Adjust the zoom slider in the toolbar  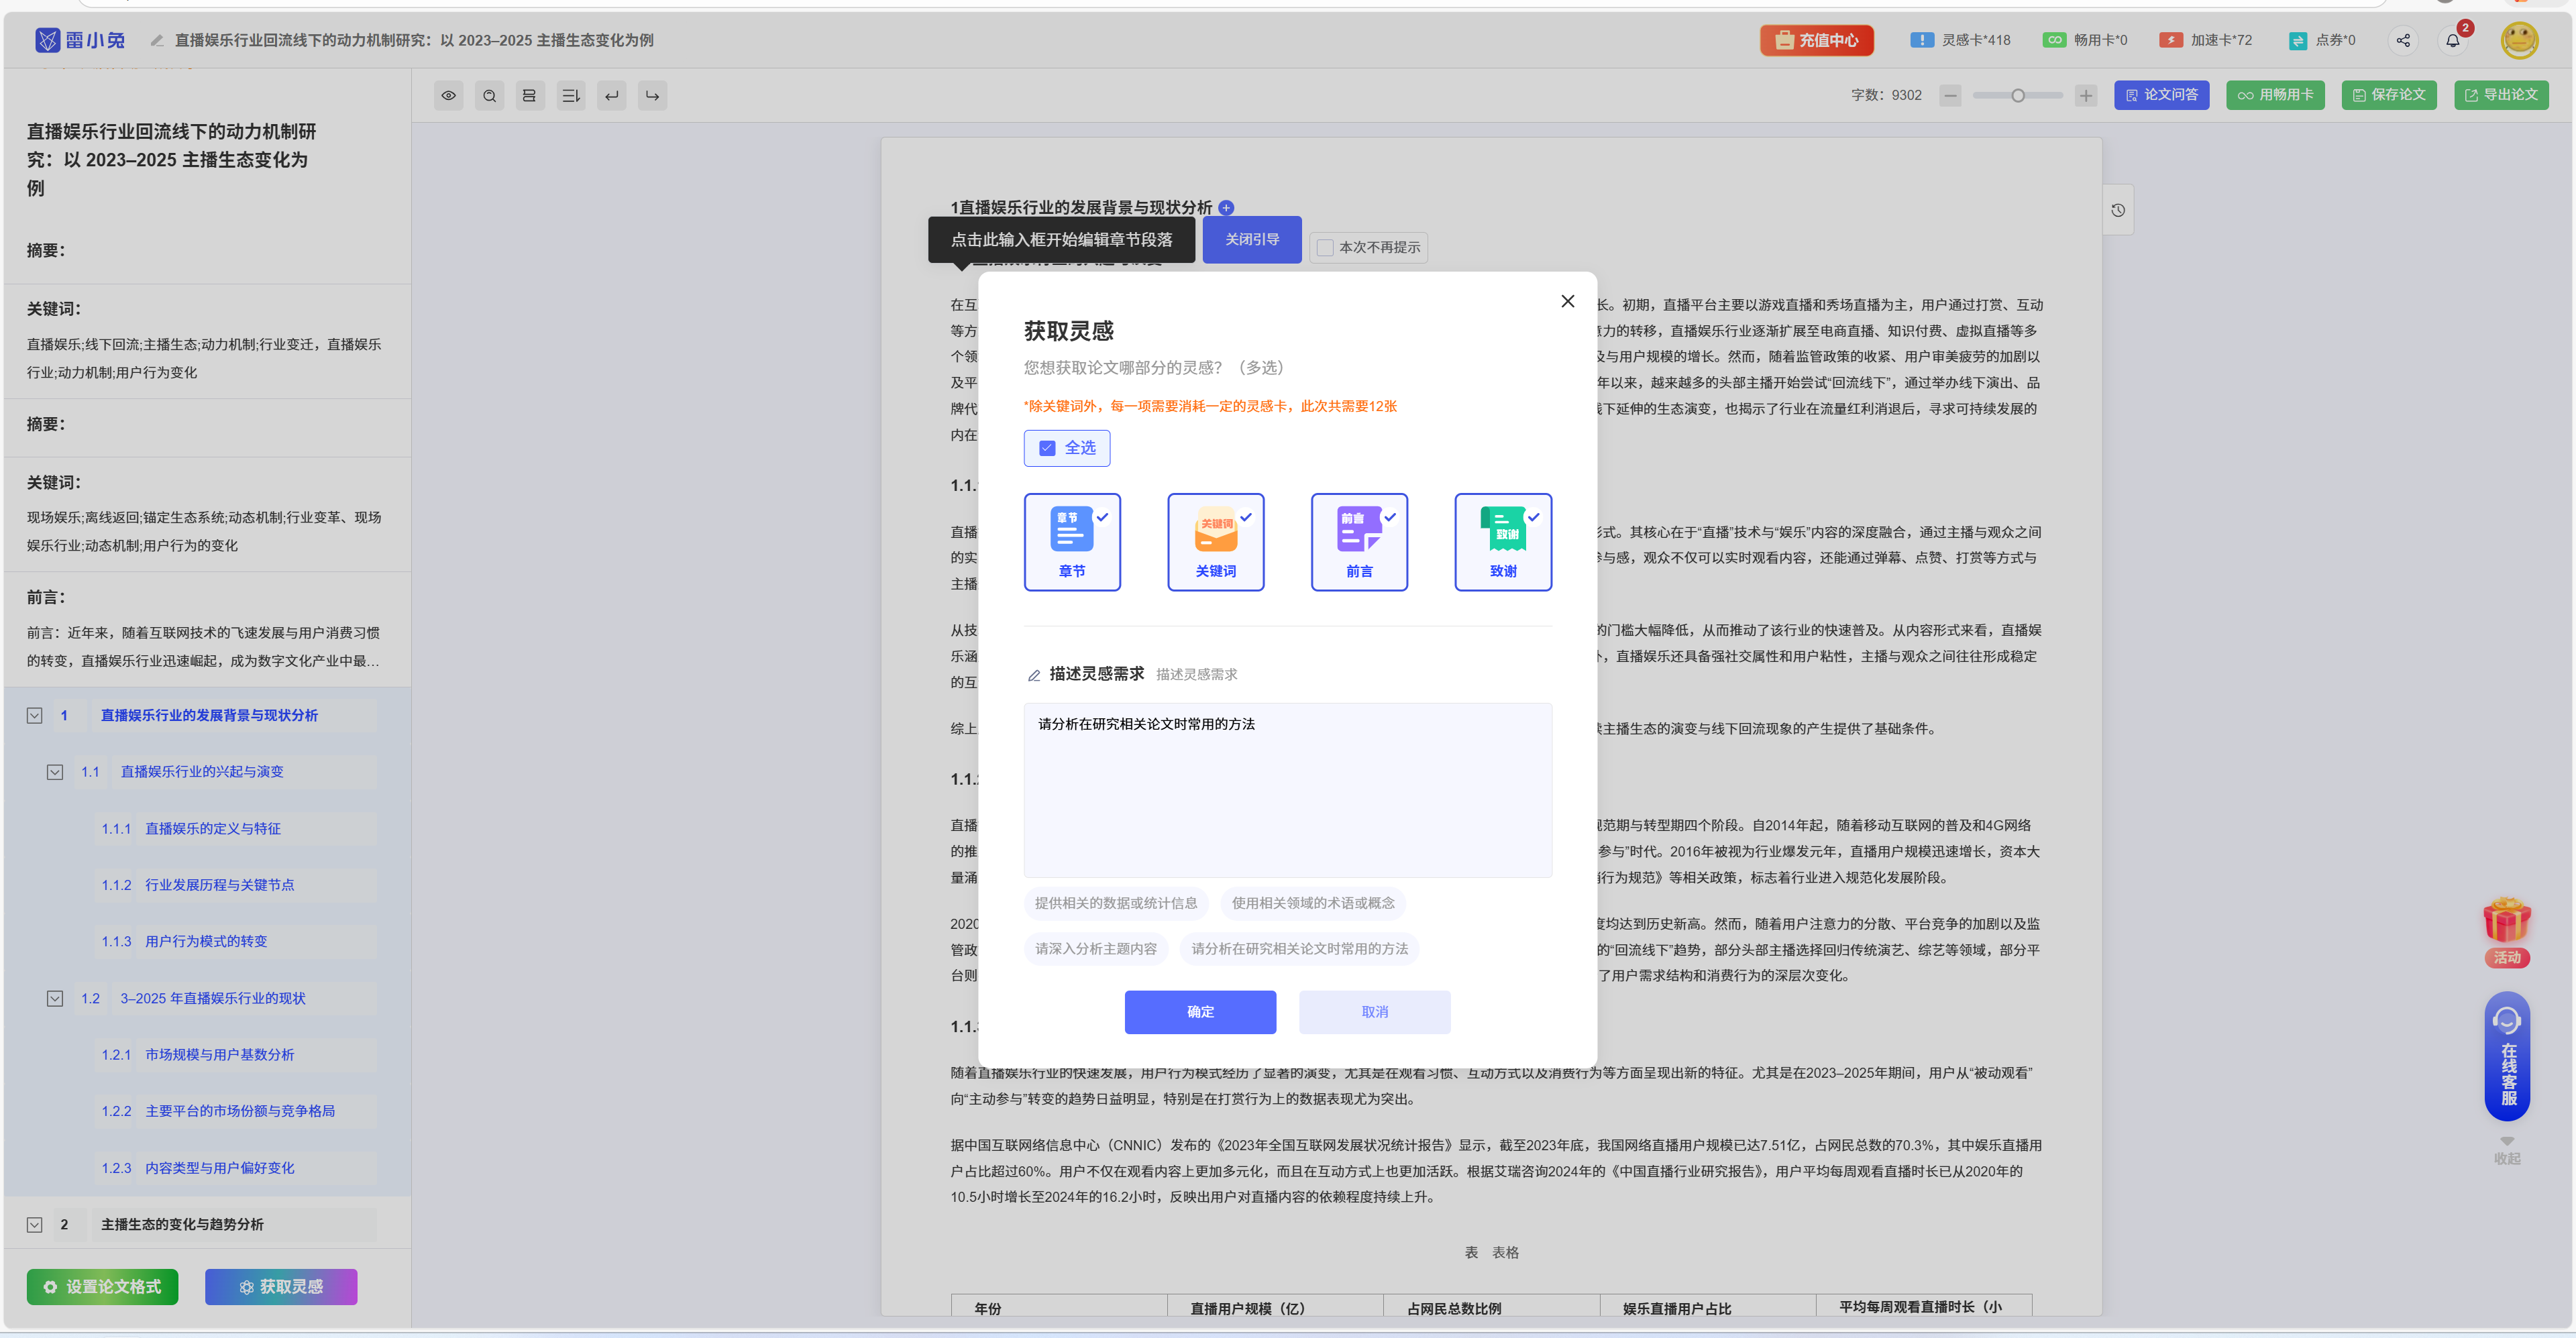coord(2018,96)
